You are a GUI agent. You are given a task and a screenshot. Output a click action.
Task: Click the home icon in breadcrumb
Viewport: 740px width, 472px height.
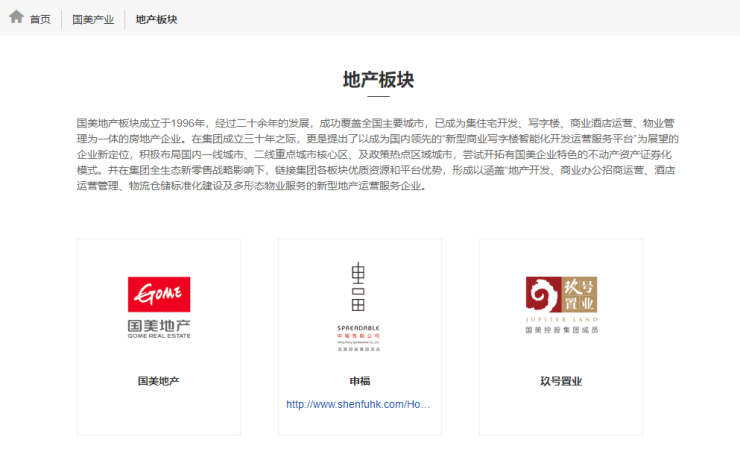point(16,17)
